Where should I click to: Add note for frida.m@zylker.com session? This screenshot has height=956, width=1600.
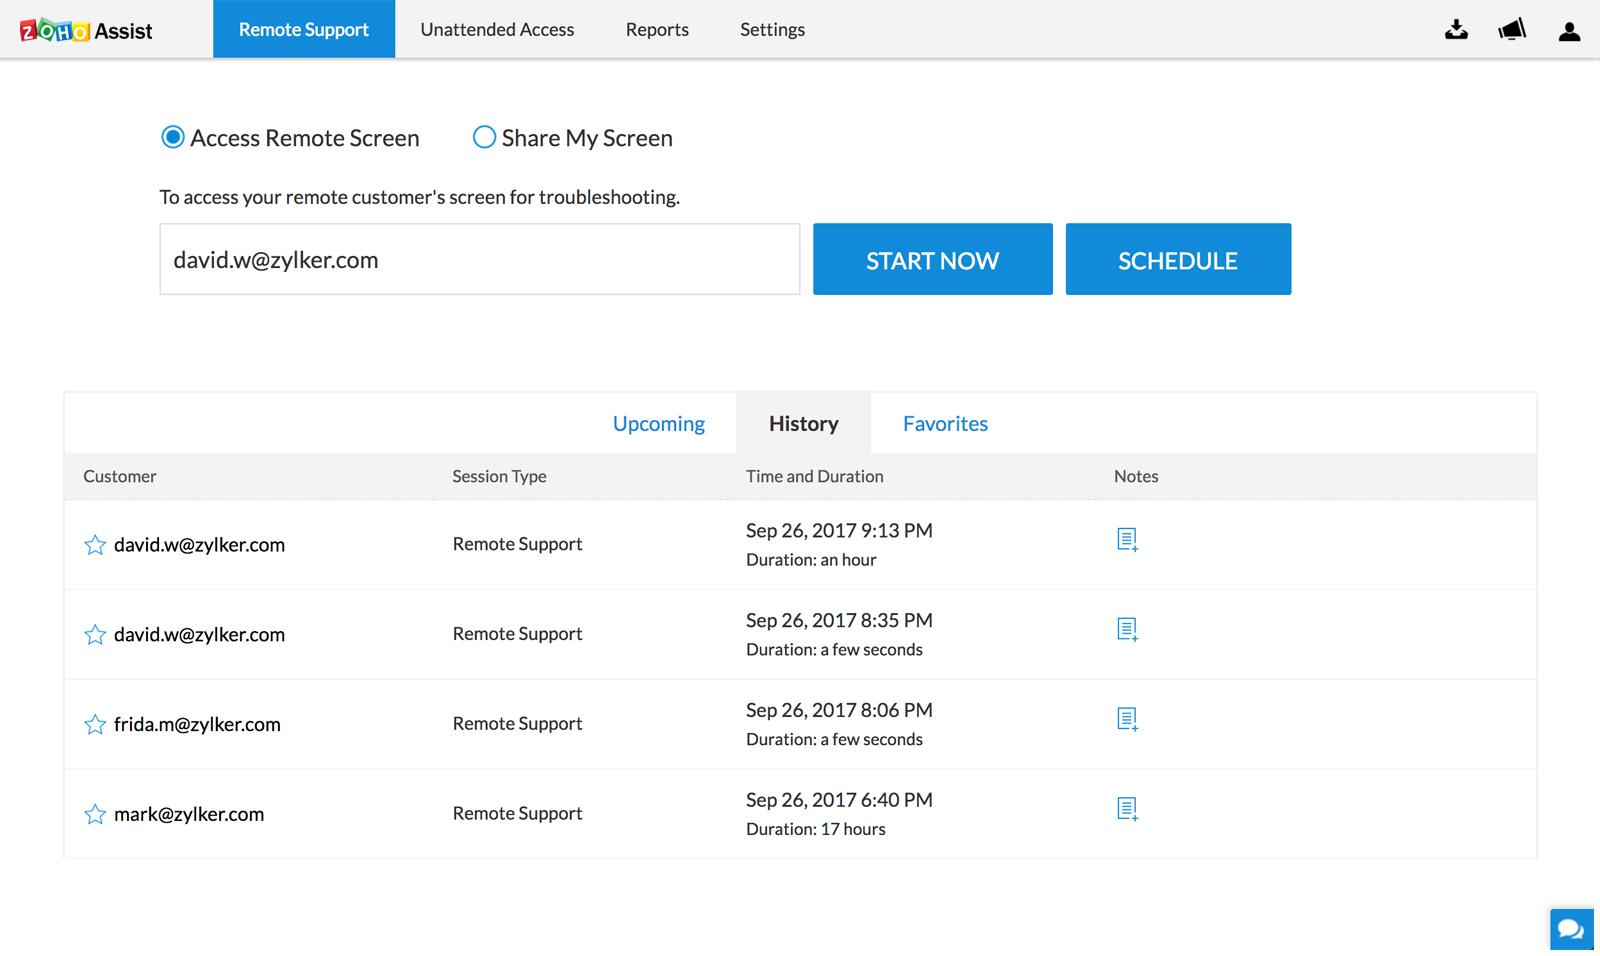click(x=1127, y=720)
